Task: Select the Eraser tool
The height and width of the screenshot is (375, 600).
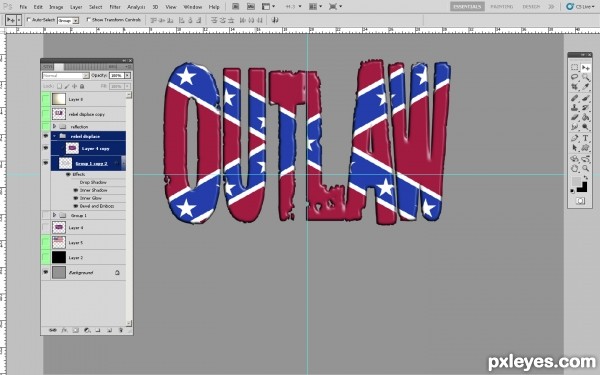Action: pyautogui.click(x=574, y=117)
